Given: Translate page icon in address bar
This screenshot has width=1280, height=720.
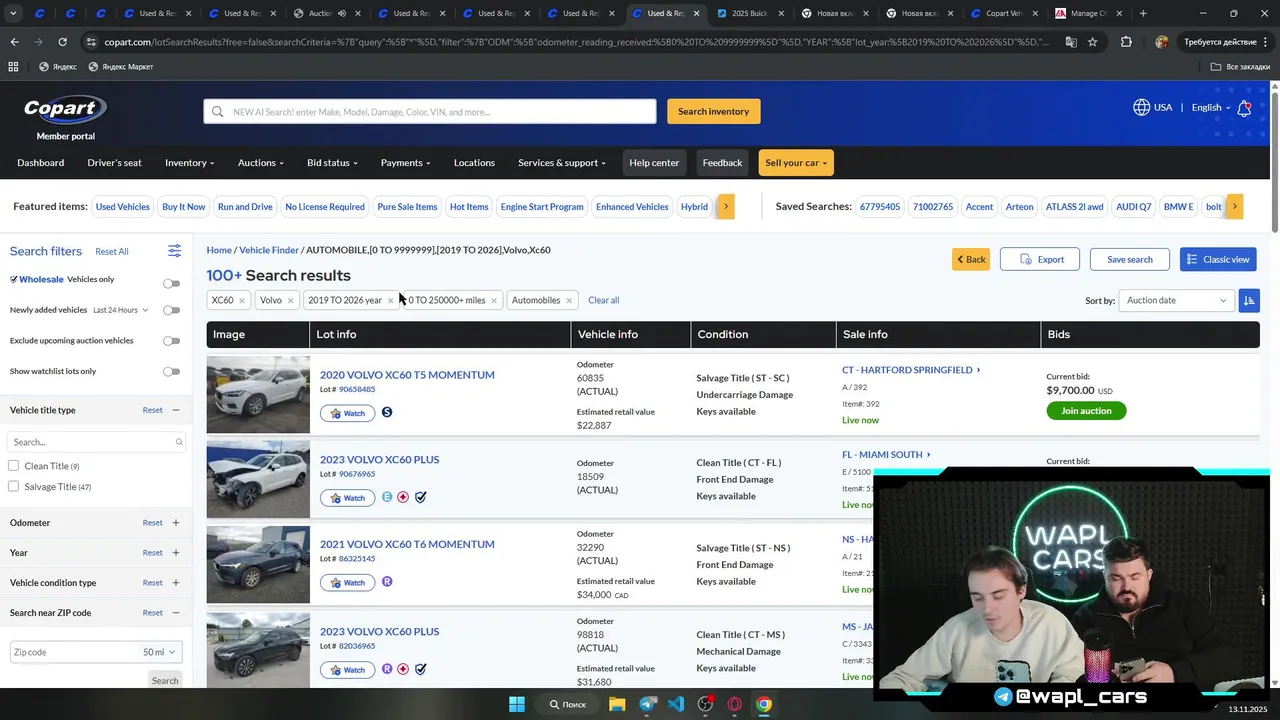Looking at the screenshot, I should point(1071,42).
